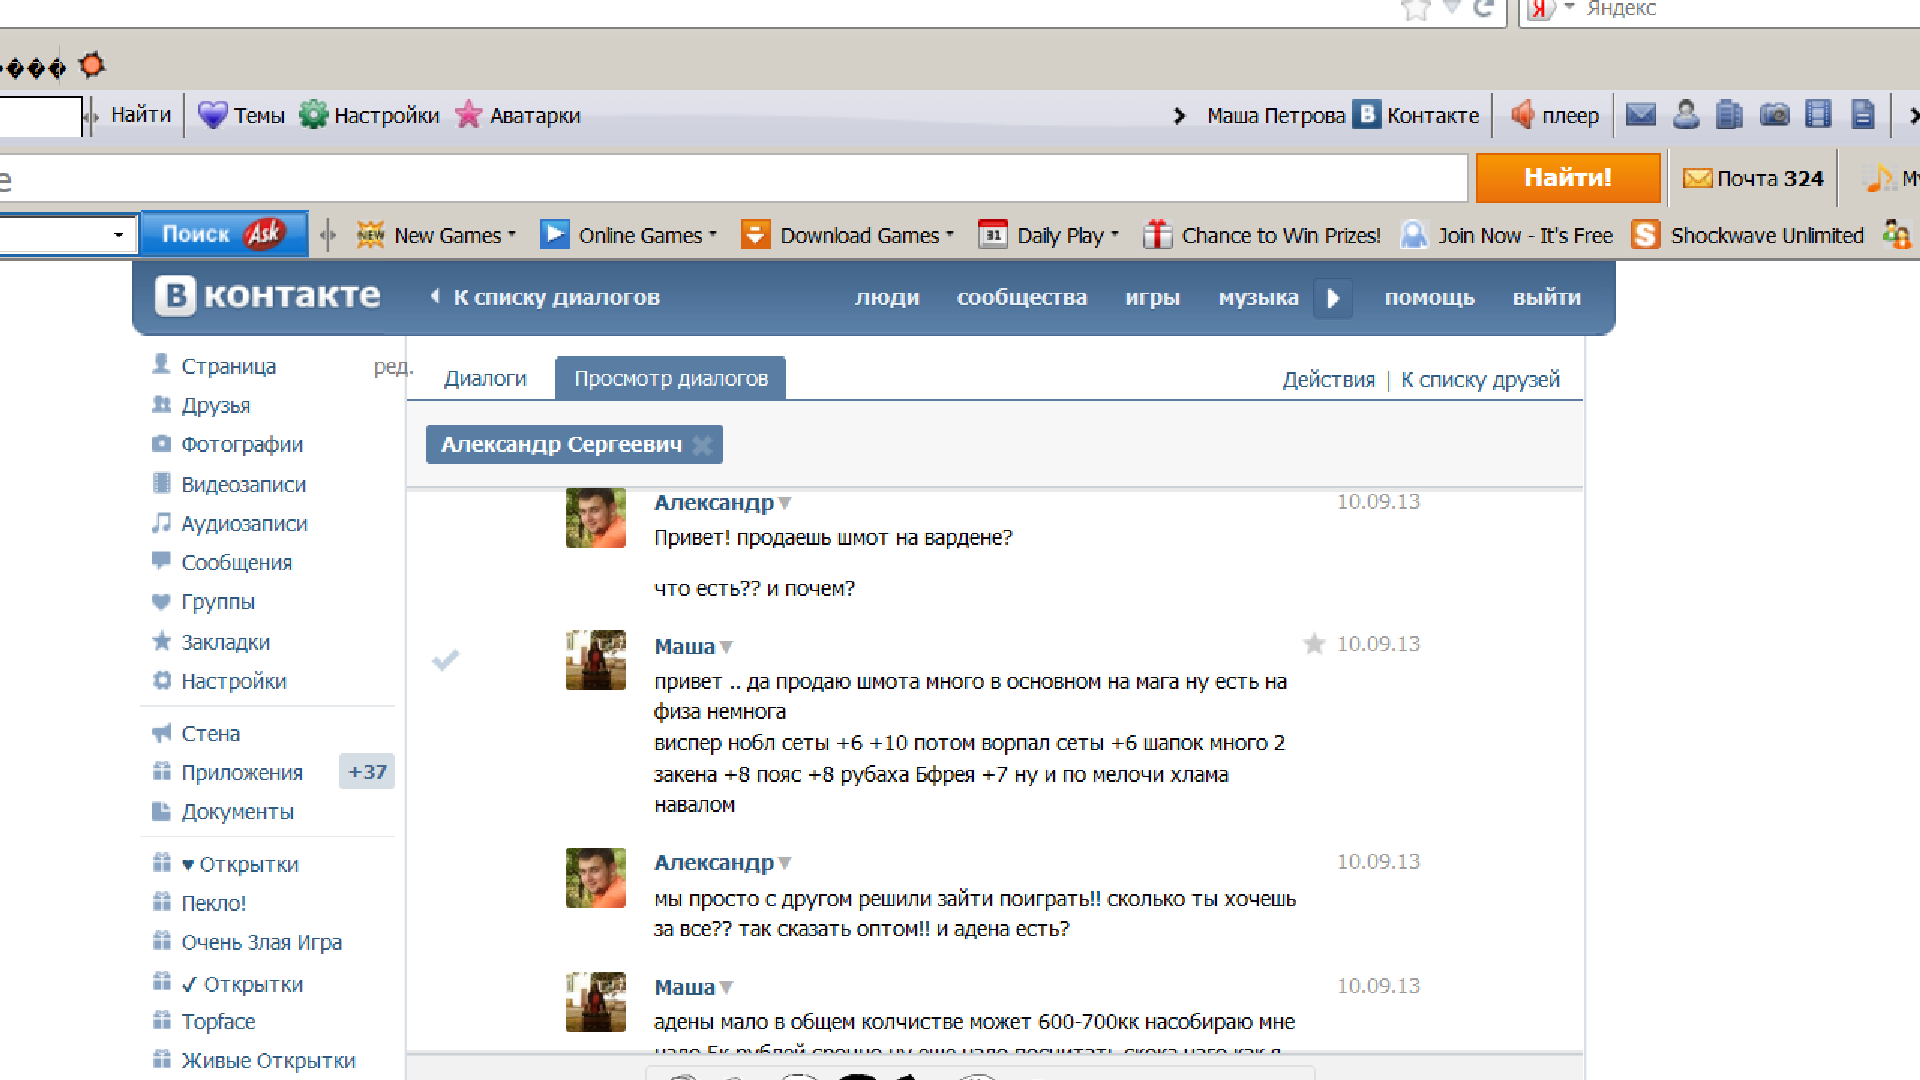Open Фотографии in left sidebar
This screenshot has height=1080, width=1920.
242,444
